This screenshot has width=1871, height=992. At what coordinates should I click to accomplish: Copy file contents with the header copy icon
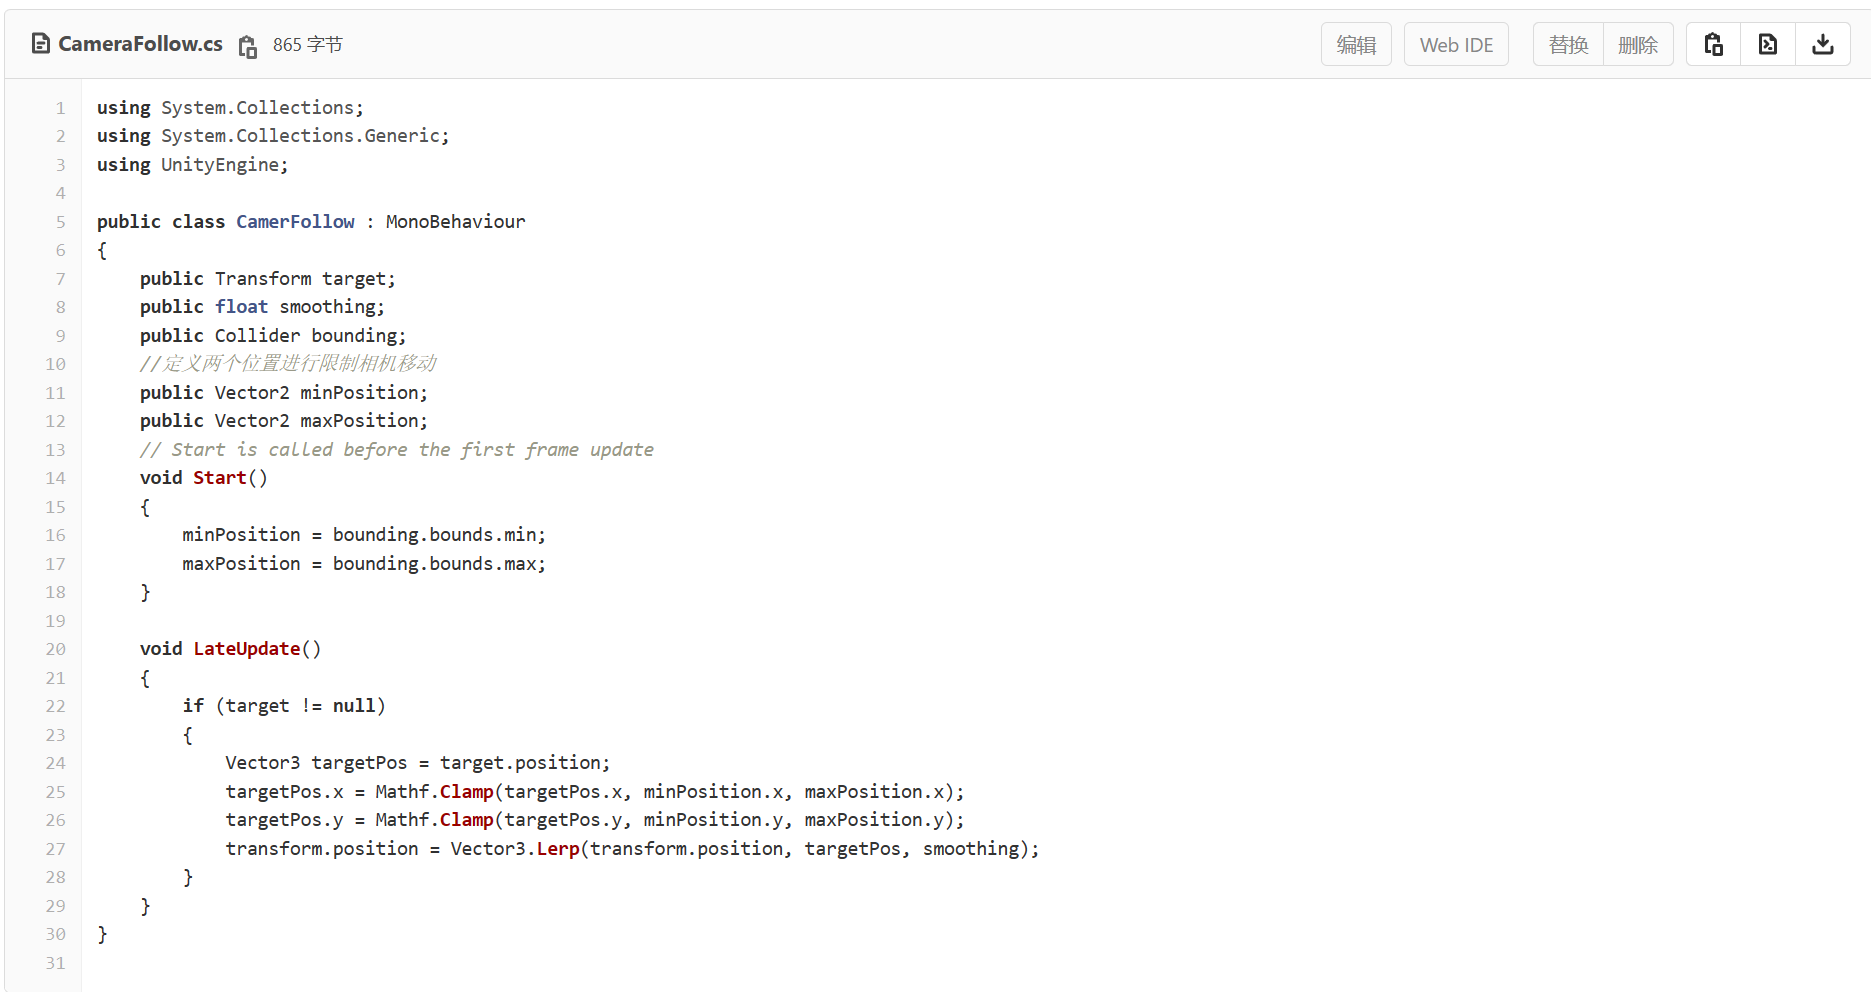pos(1713,44)
